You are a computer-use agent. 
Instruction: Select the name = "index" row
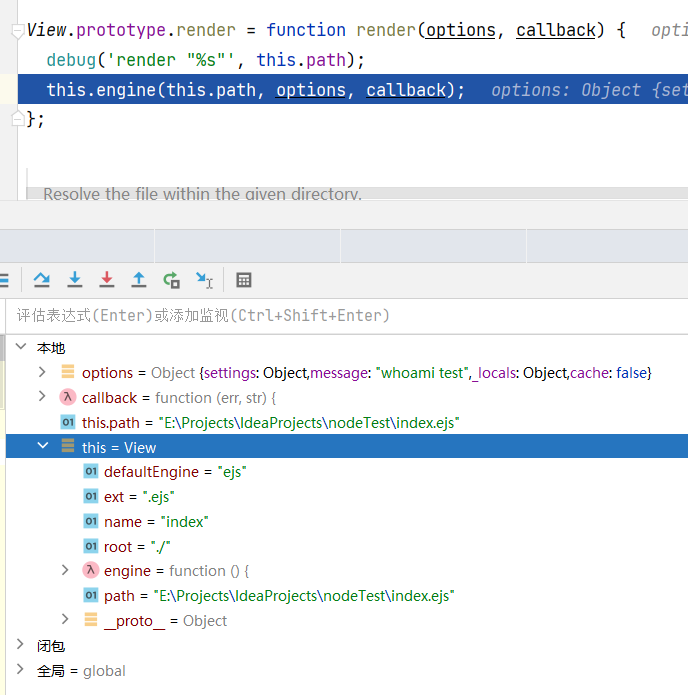pos(347,522)
